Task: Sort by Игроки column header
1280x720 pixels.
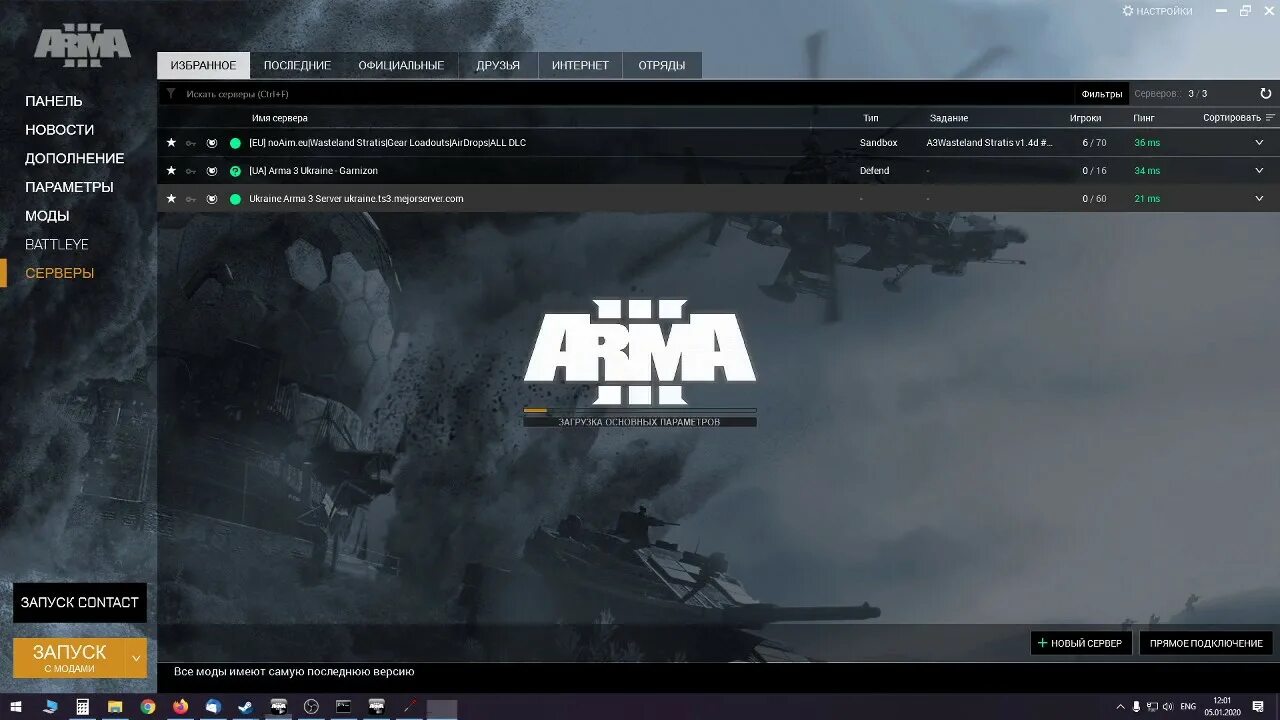Action: (x=1086, y=118)
